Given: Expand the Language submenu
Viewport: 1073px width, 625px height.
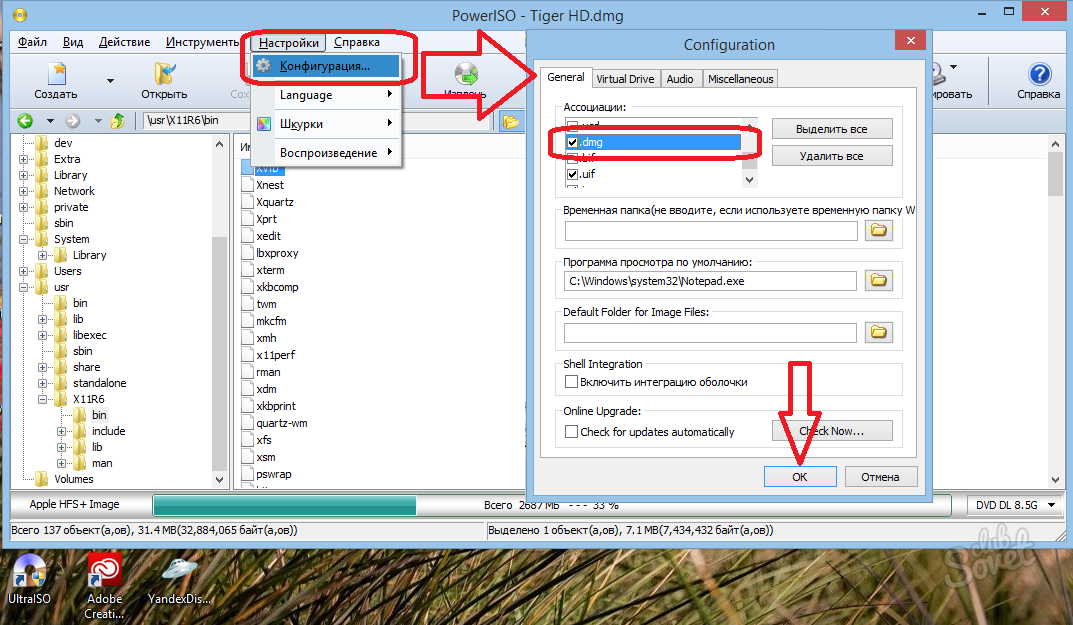Looking at the screenshot, I should (326, 94).
